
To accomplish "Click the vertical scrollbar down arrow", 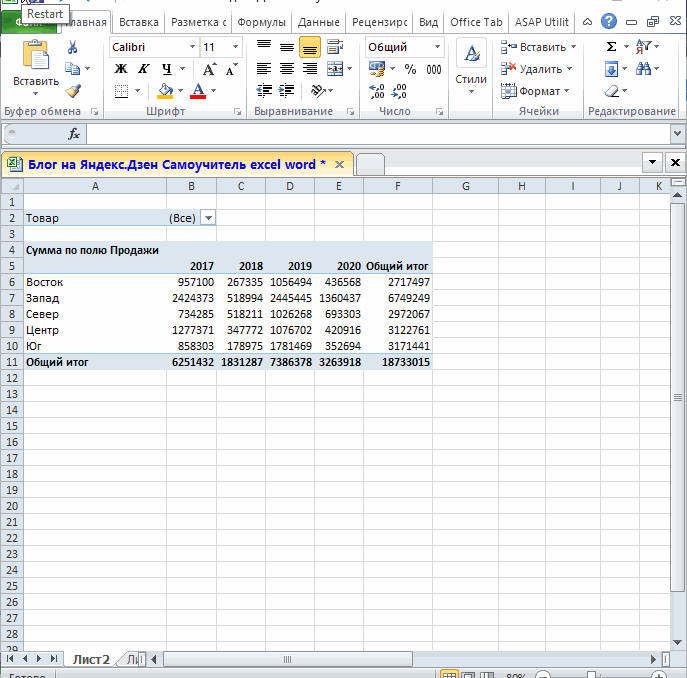I will tap(677, 643).
